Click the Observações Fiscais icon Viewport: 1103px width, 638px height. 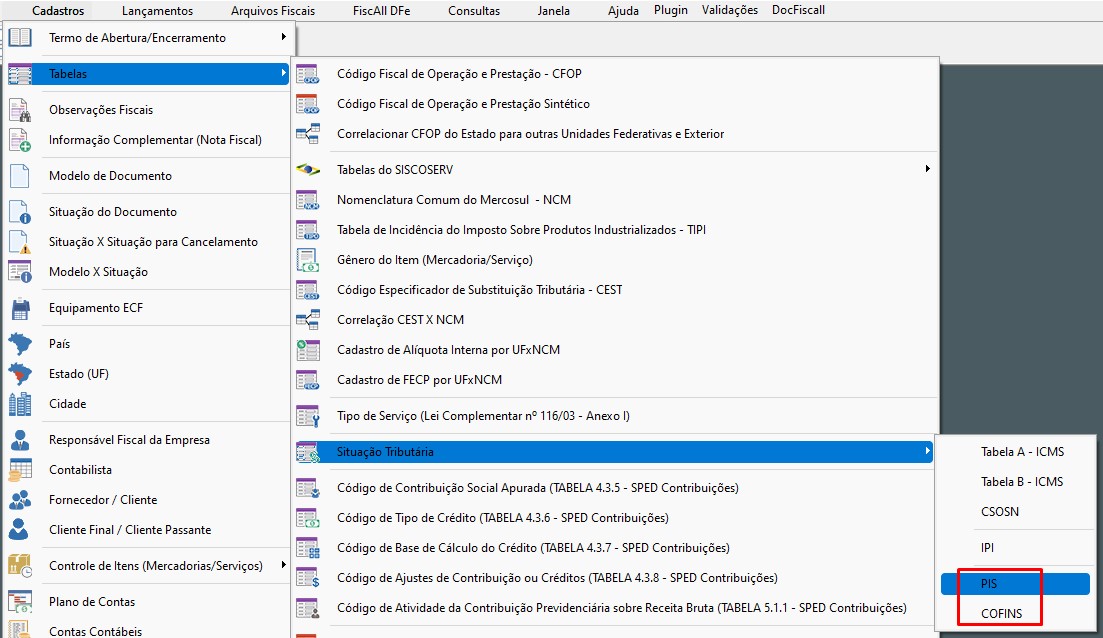20,110
